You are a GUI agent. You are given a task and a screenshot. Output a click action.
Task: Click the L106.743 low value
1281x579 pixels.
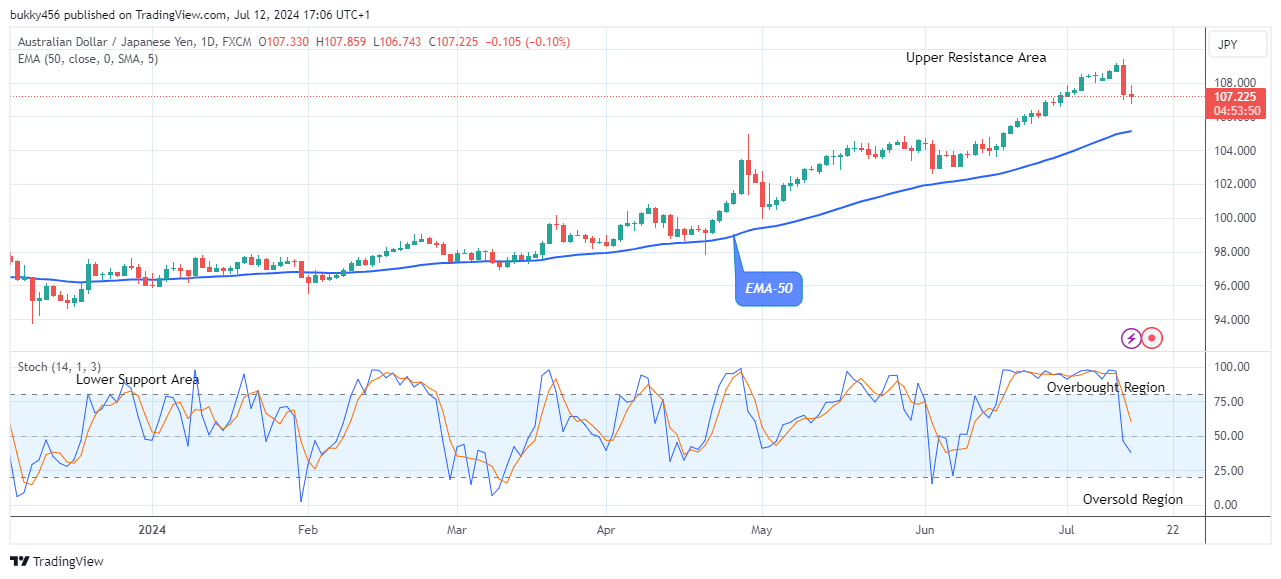pos(397,42)
